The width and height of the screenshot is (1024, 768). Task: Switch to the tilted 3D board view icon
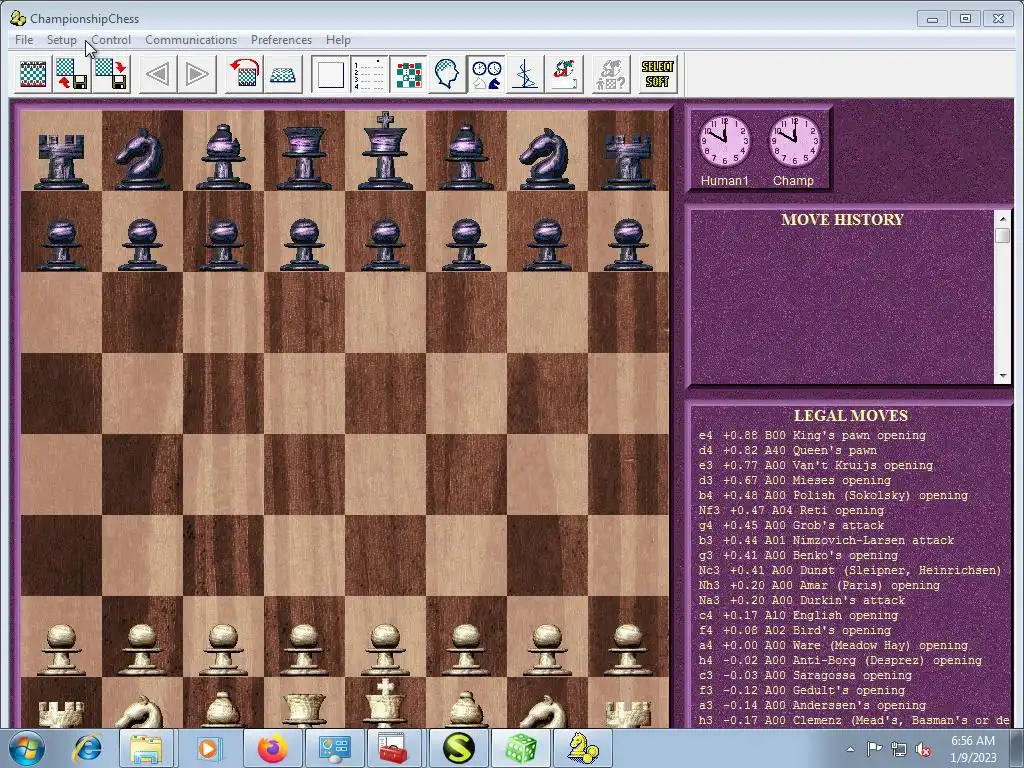click(283, 74)
